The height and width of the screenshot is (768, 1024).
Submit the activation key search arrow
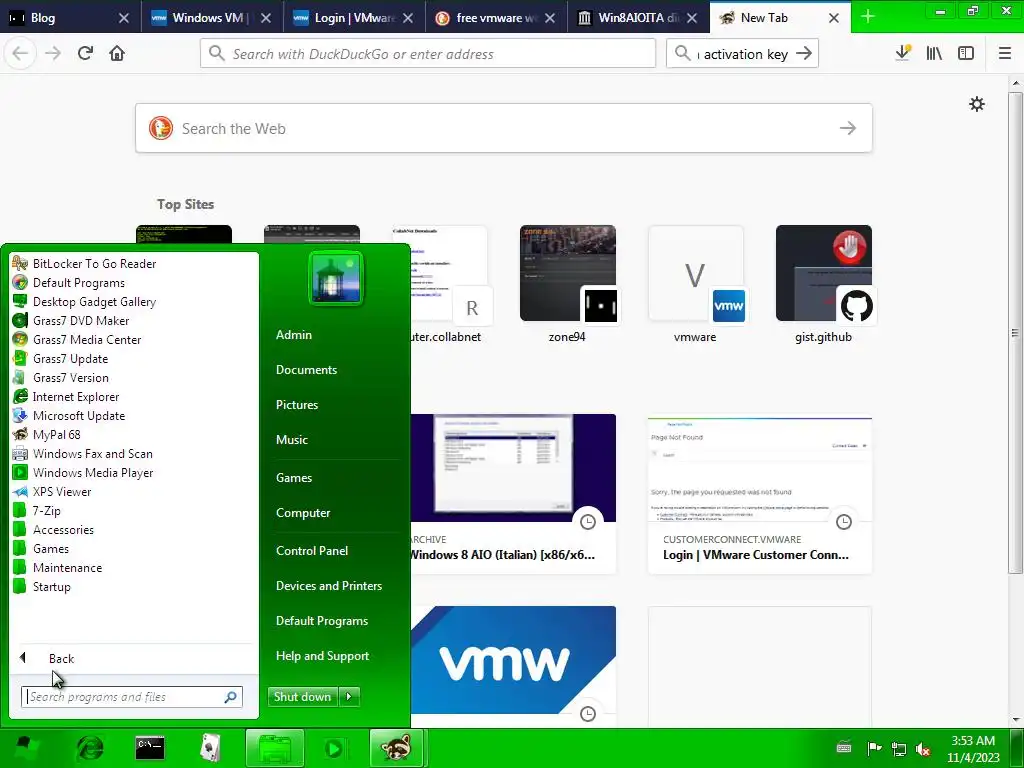[805, 54]
